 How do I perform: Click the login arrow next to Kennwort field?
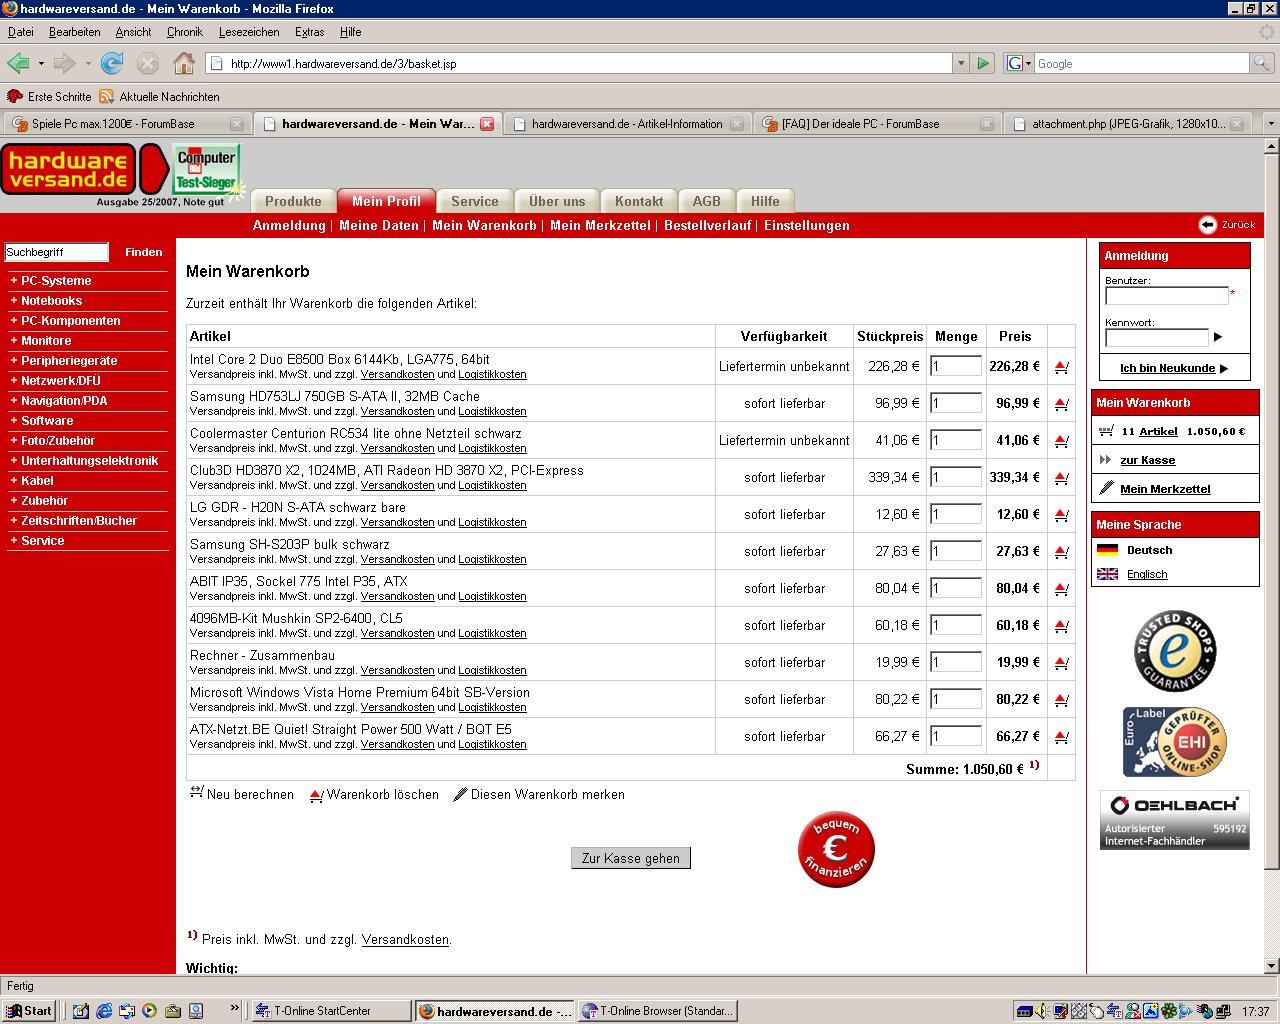1218,337
